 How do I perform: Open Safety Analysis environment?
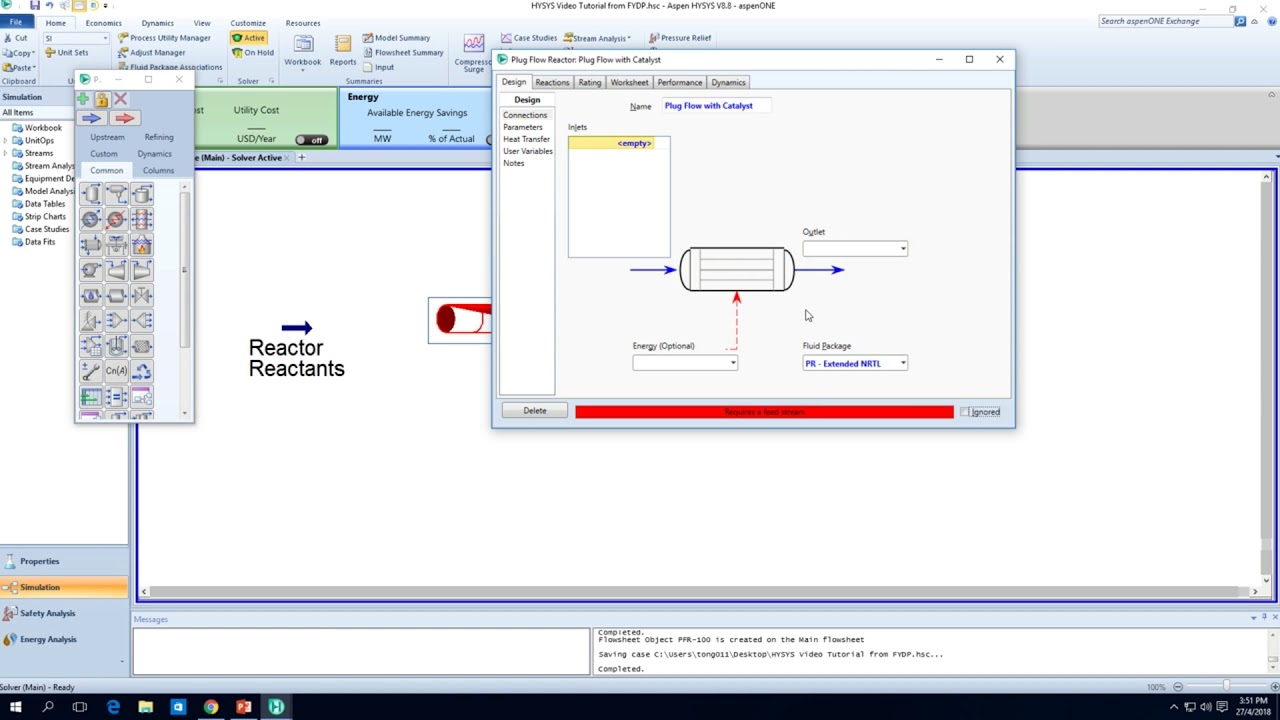(x=47, y=613)
